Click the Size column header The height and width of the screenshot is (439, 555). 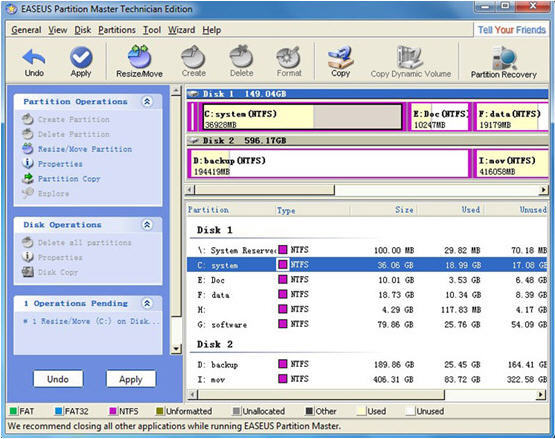coord(383,210)
